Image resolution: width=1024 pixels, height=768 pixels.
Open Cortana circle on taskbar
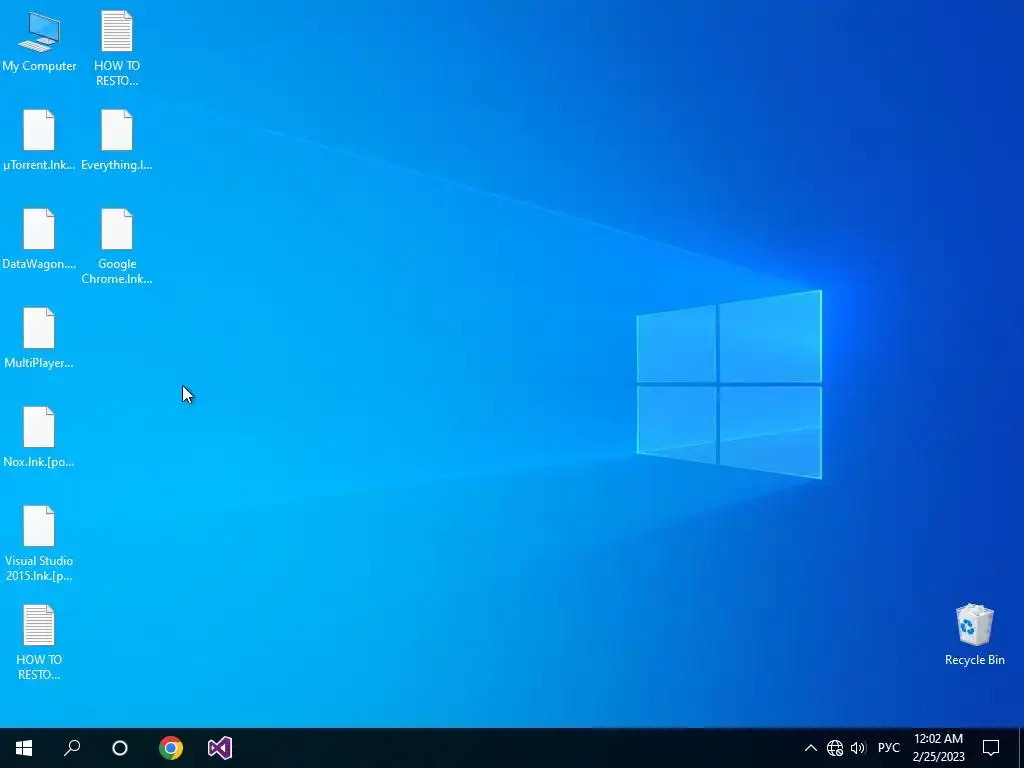click(120, 748)
